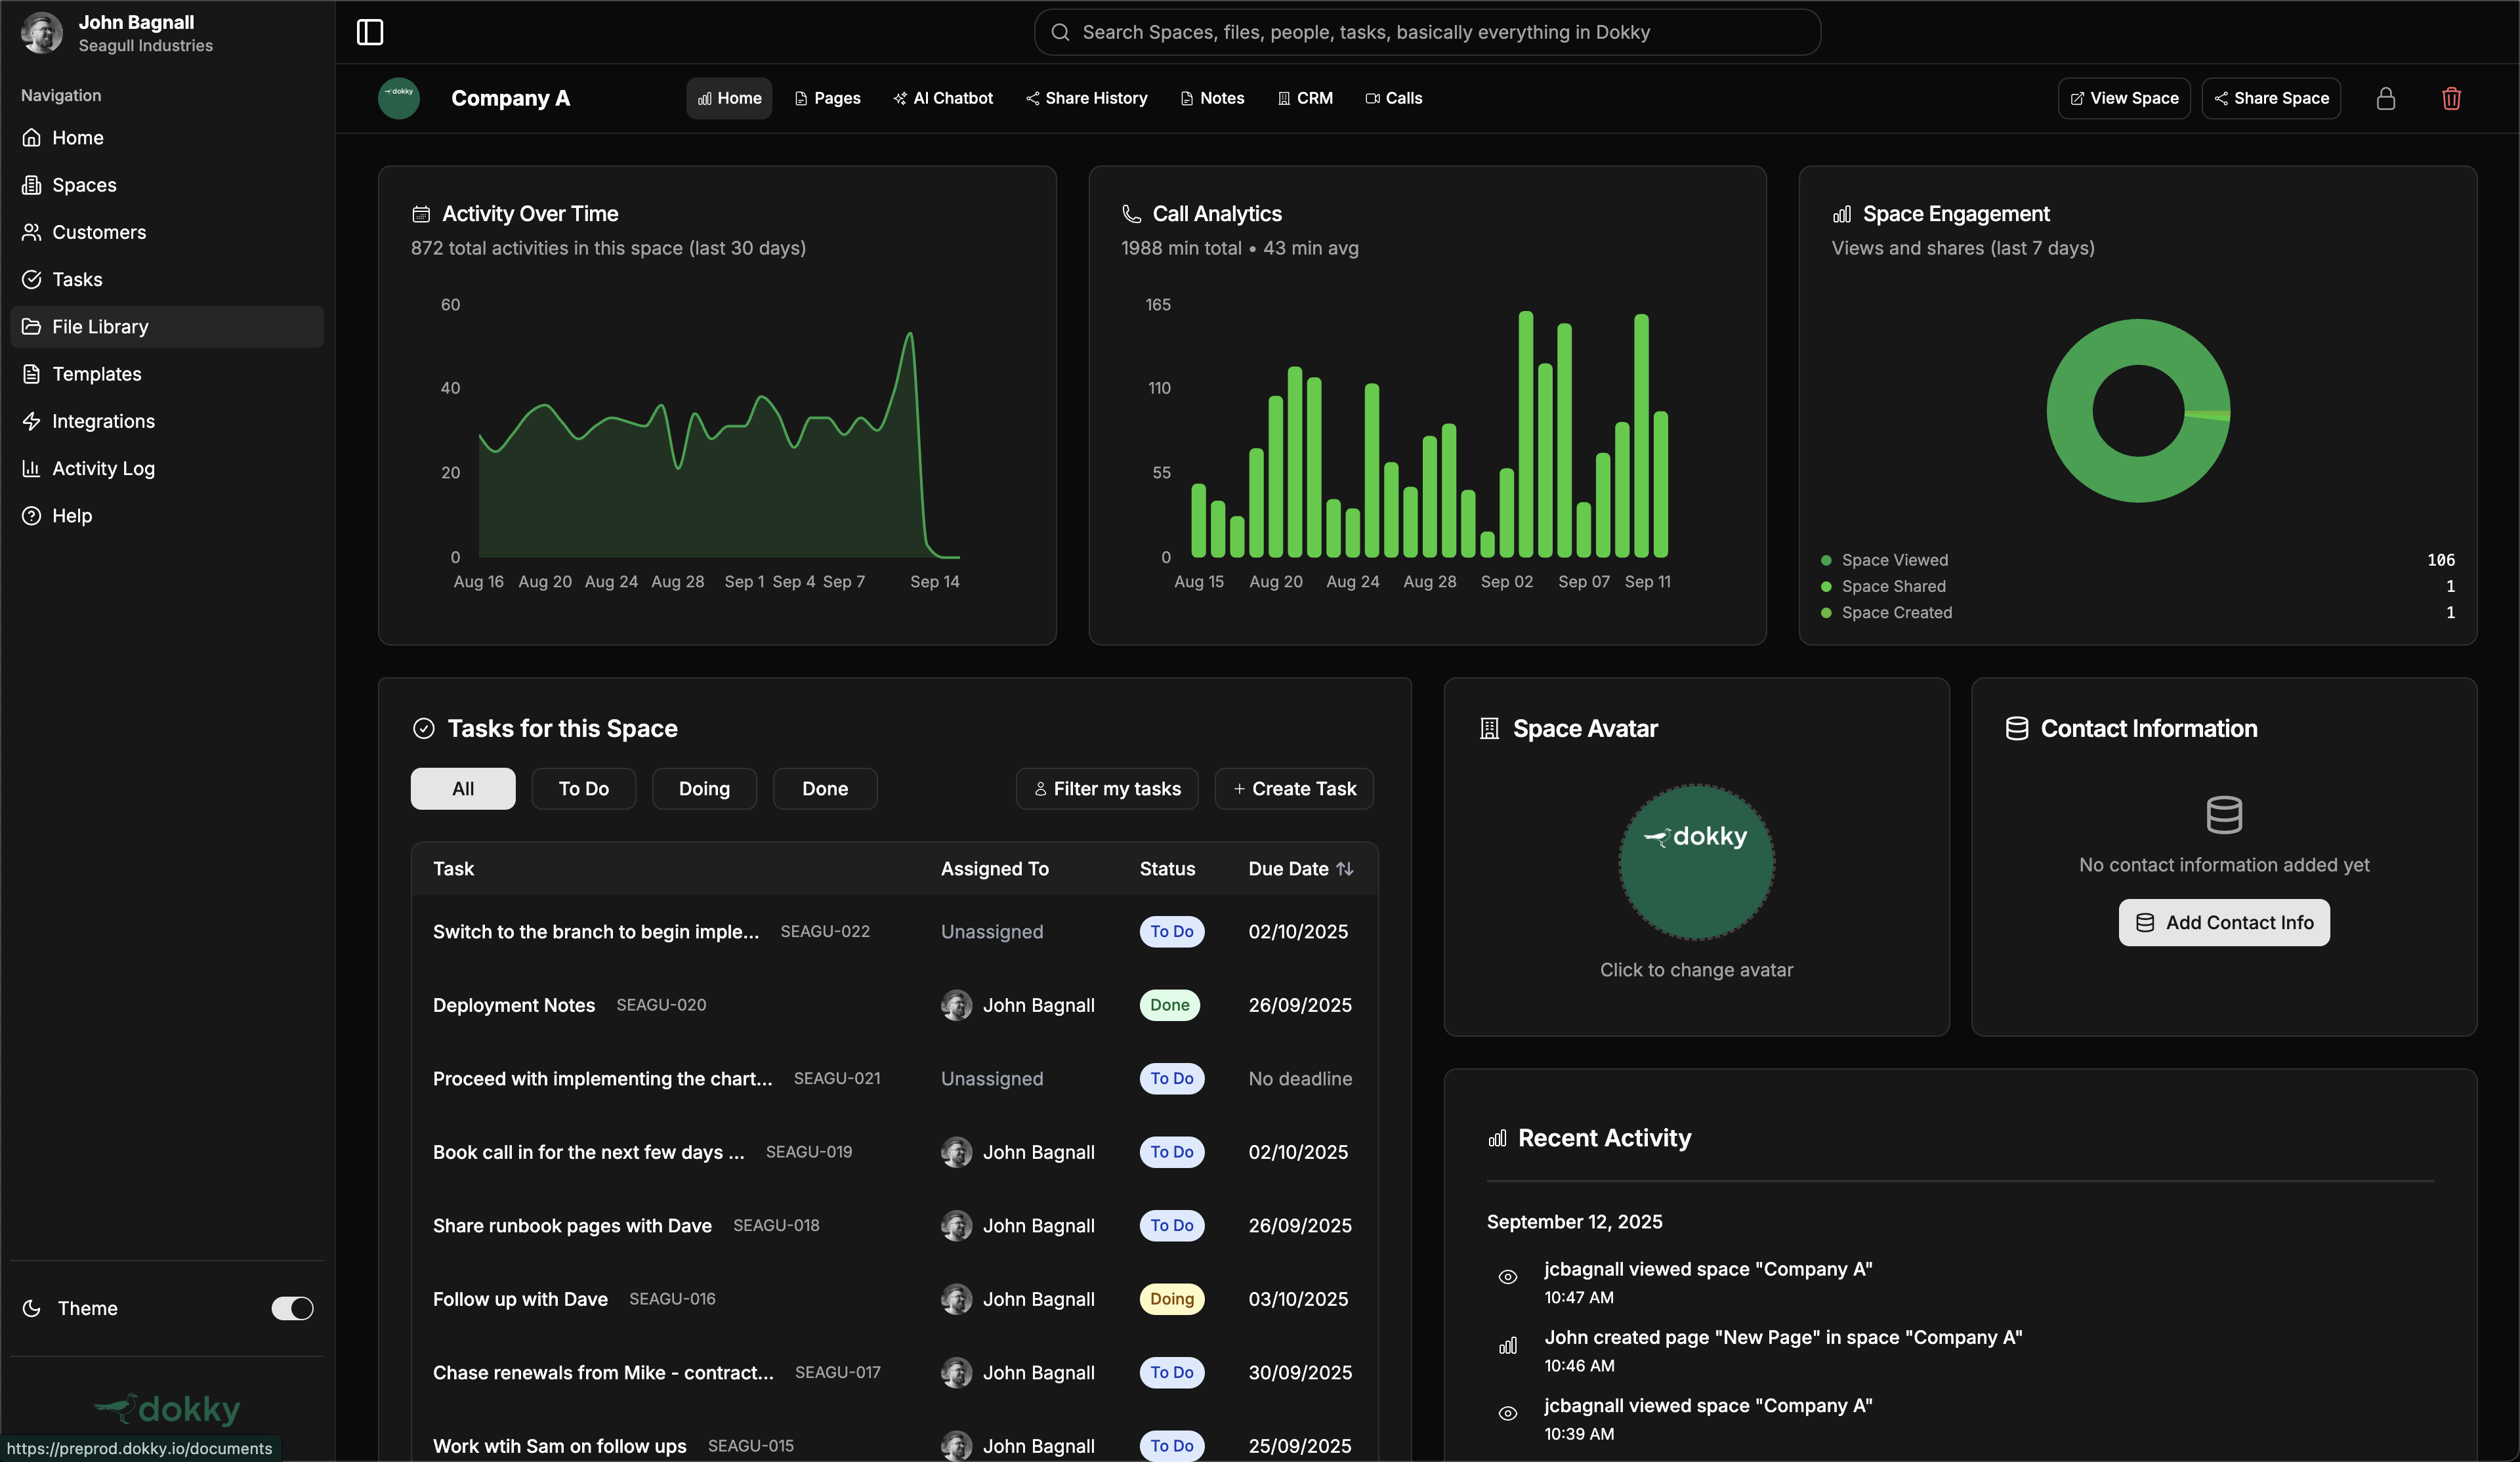Click the Create Task button

(1294, 789)
